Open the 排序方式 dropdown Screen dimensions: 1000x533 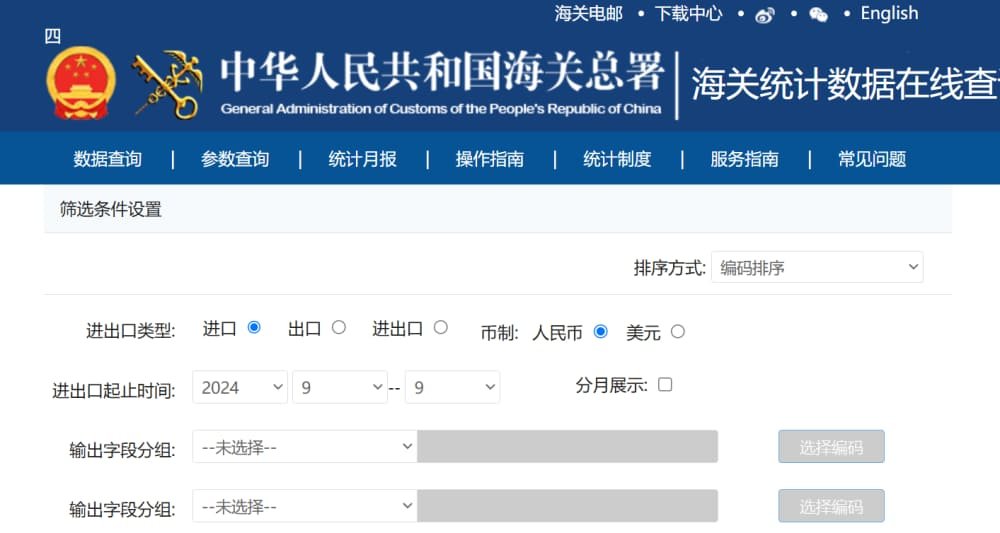(817, 268)
